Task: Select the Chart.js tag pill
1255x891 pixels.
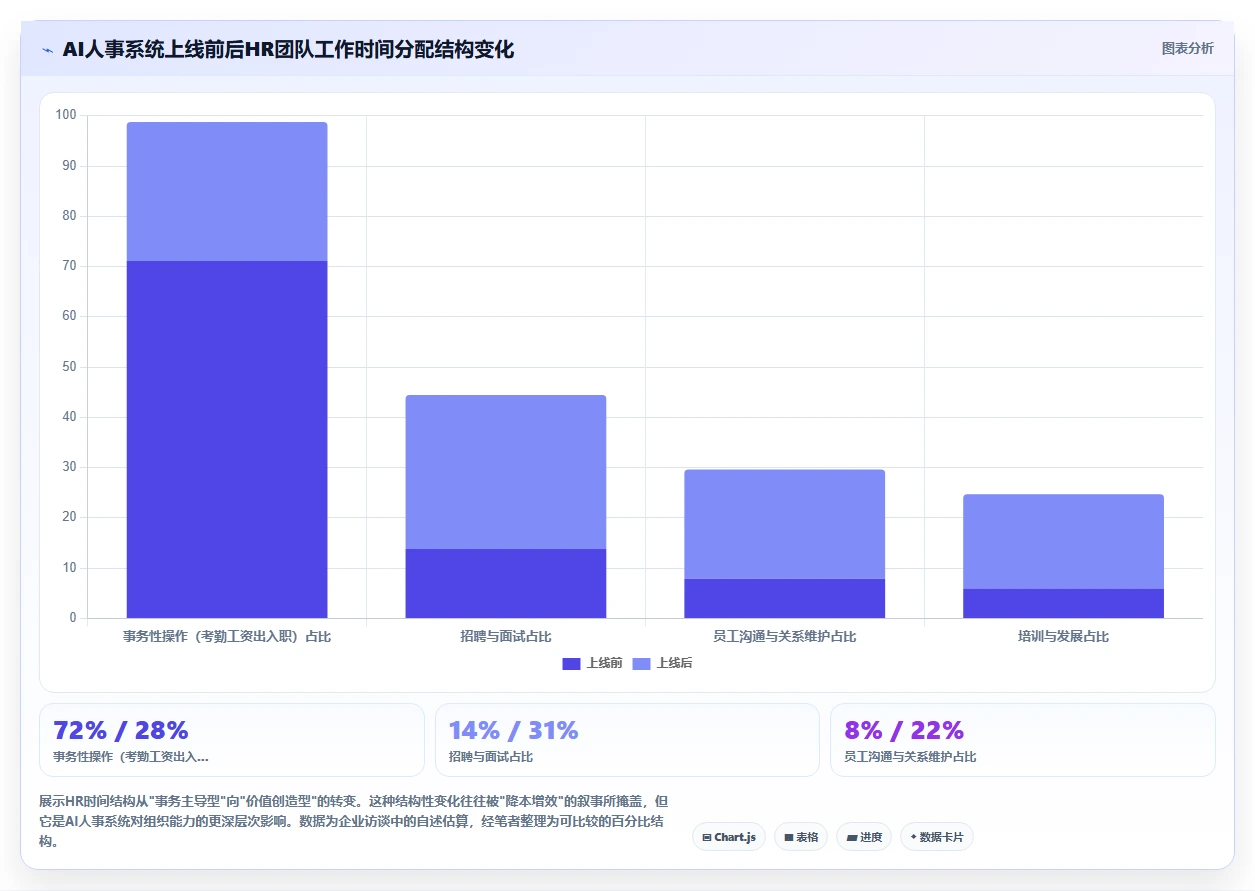Action: pyautogui.click(x=729, y=837)
